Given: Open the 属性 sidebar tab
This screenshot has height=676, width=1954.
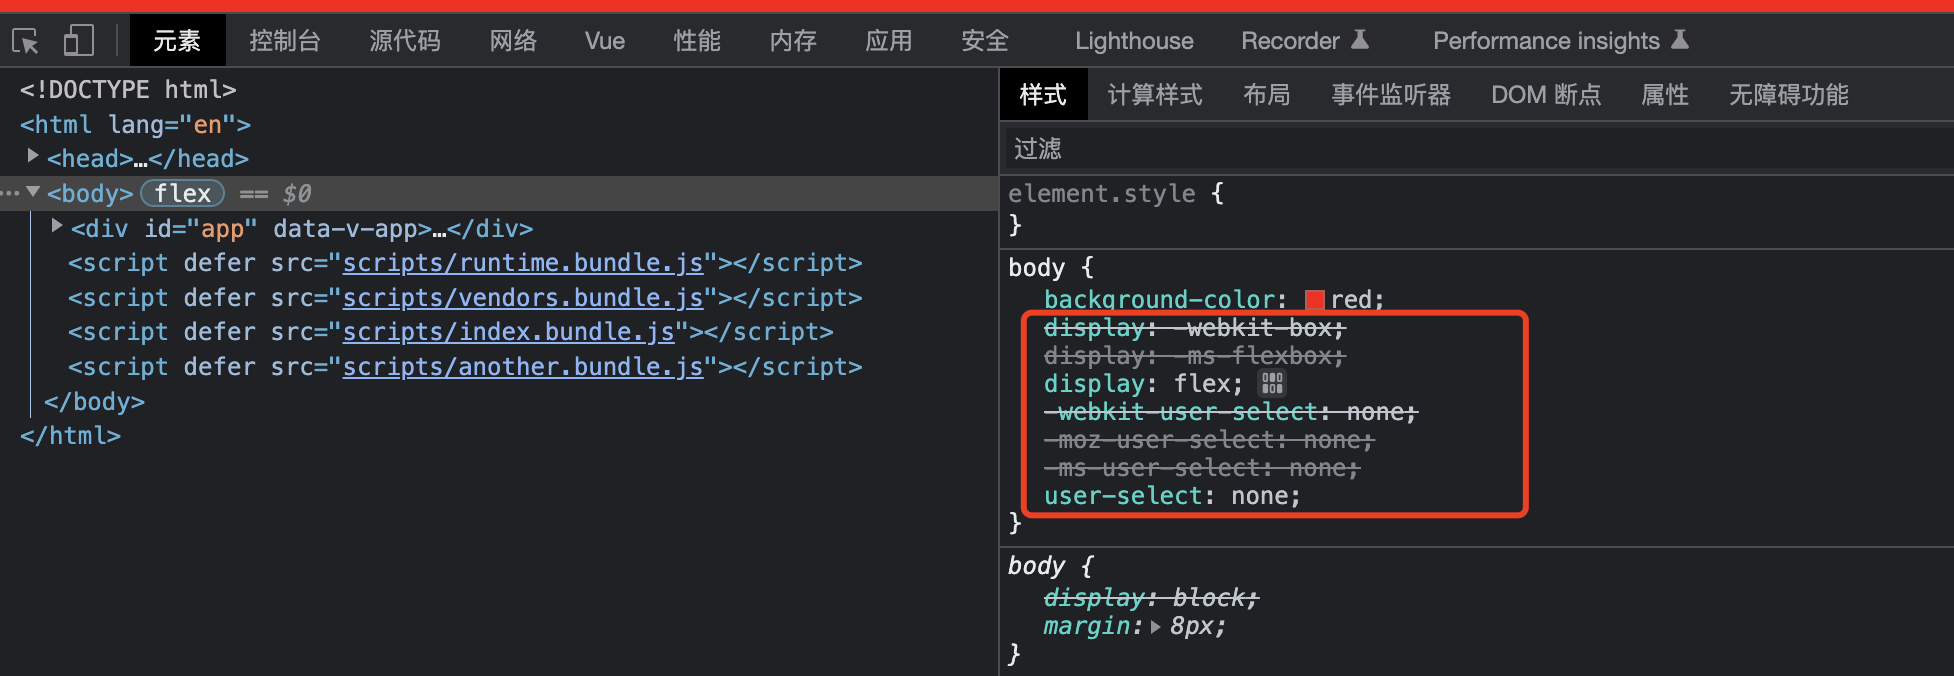Looking at the screenshot, I should (x=1665, y=95).
